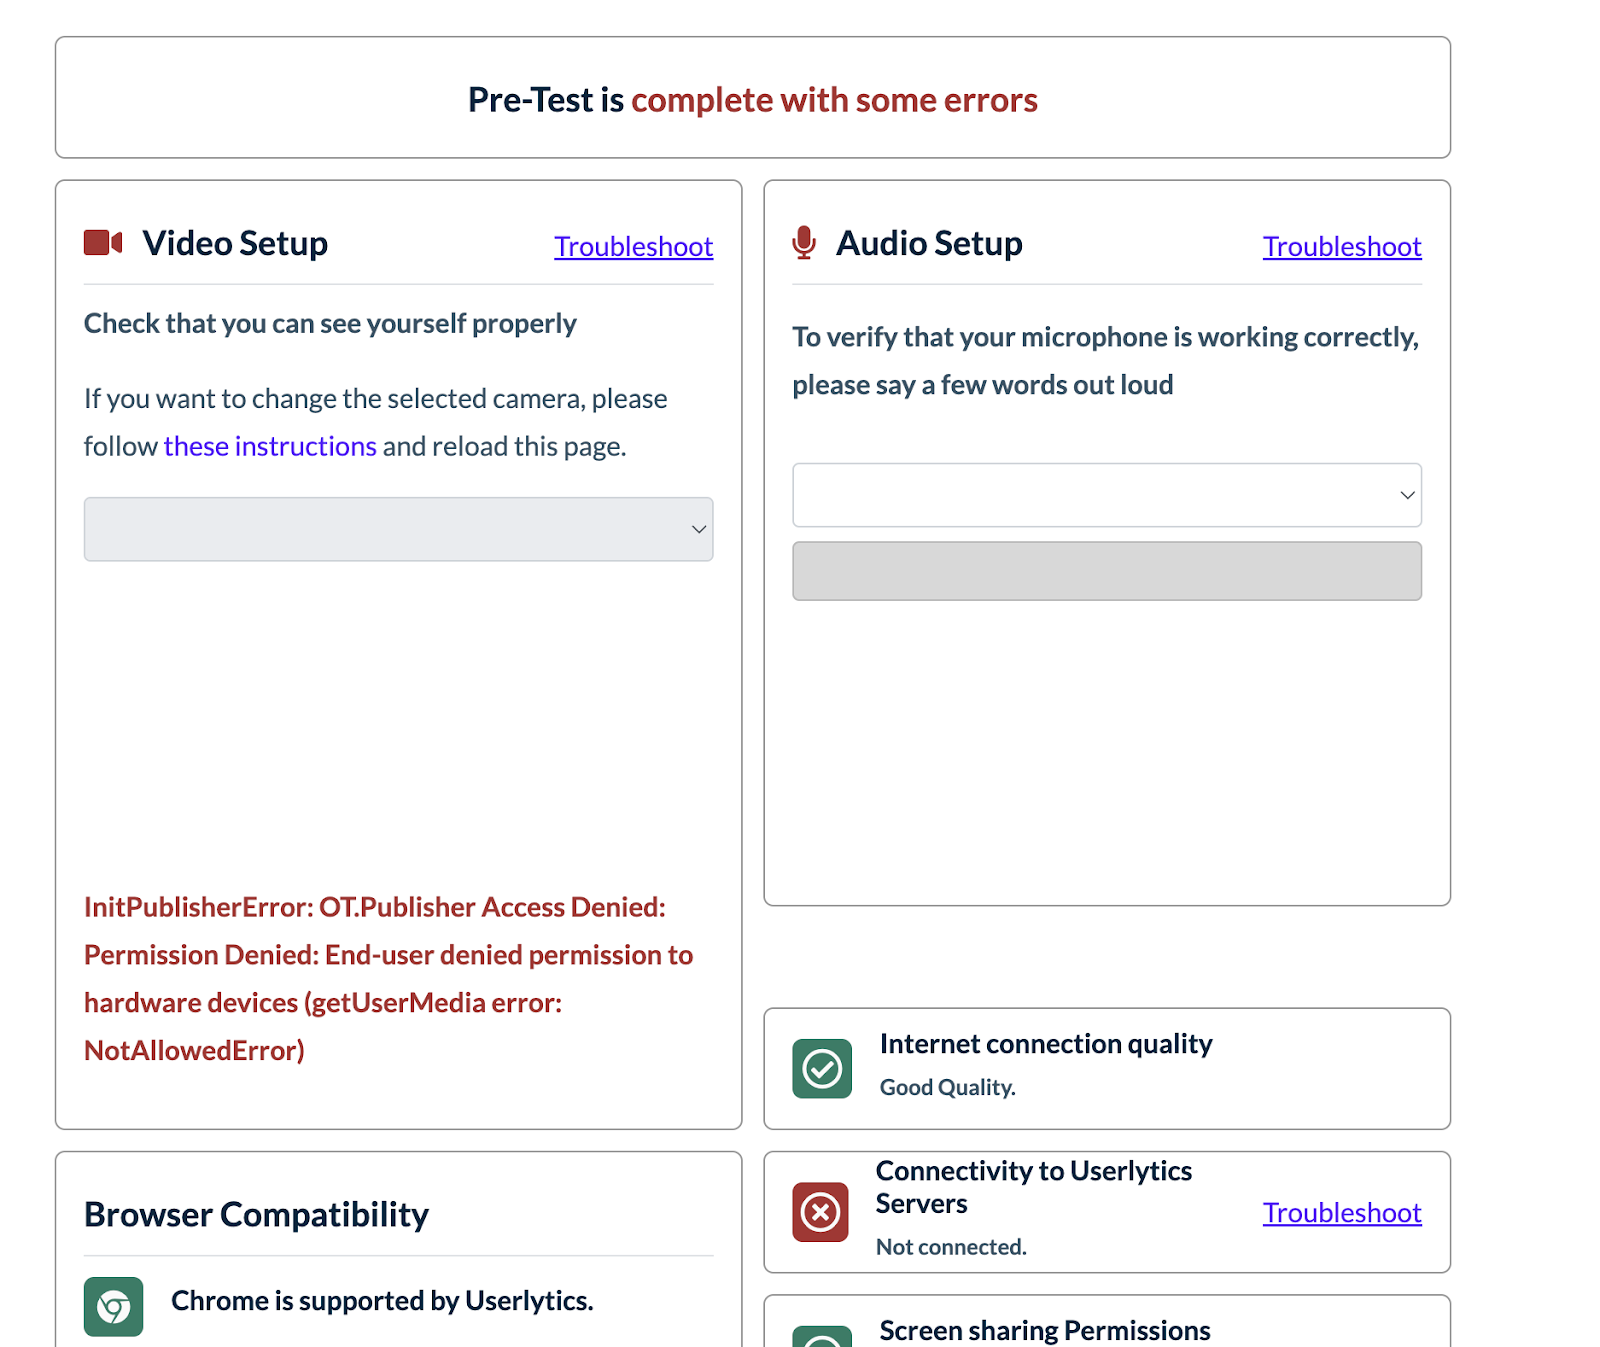Click the green checkmark for Internet connection quality

point(820,1069)
